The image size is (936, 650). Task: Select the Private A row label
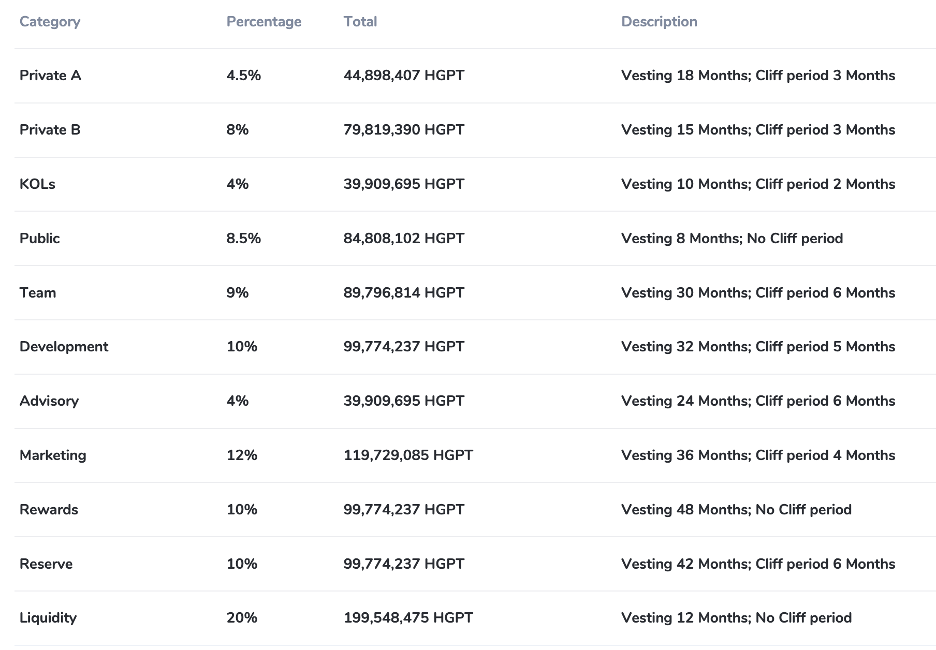(50, 75)
